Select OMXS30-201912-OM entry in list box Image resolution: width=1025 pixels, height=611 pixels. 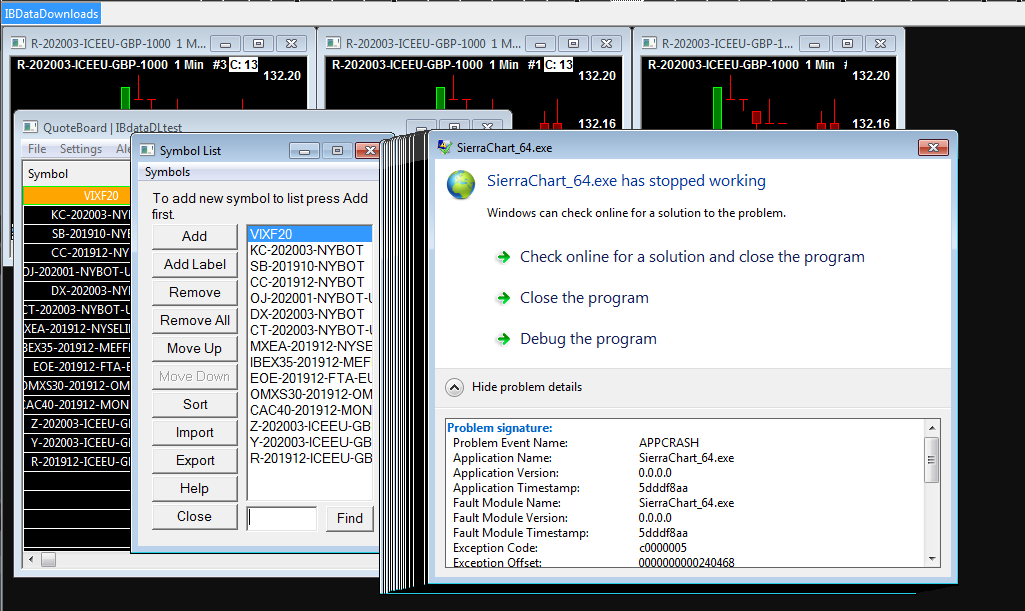pos(310,394)
